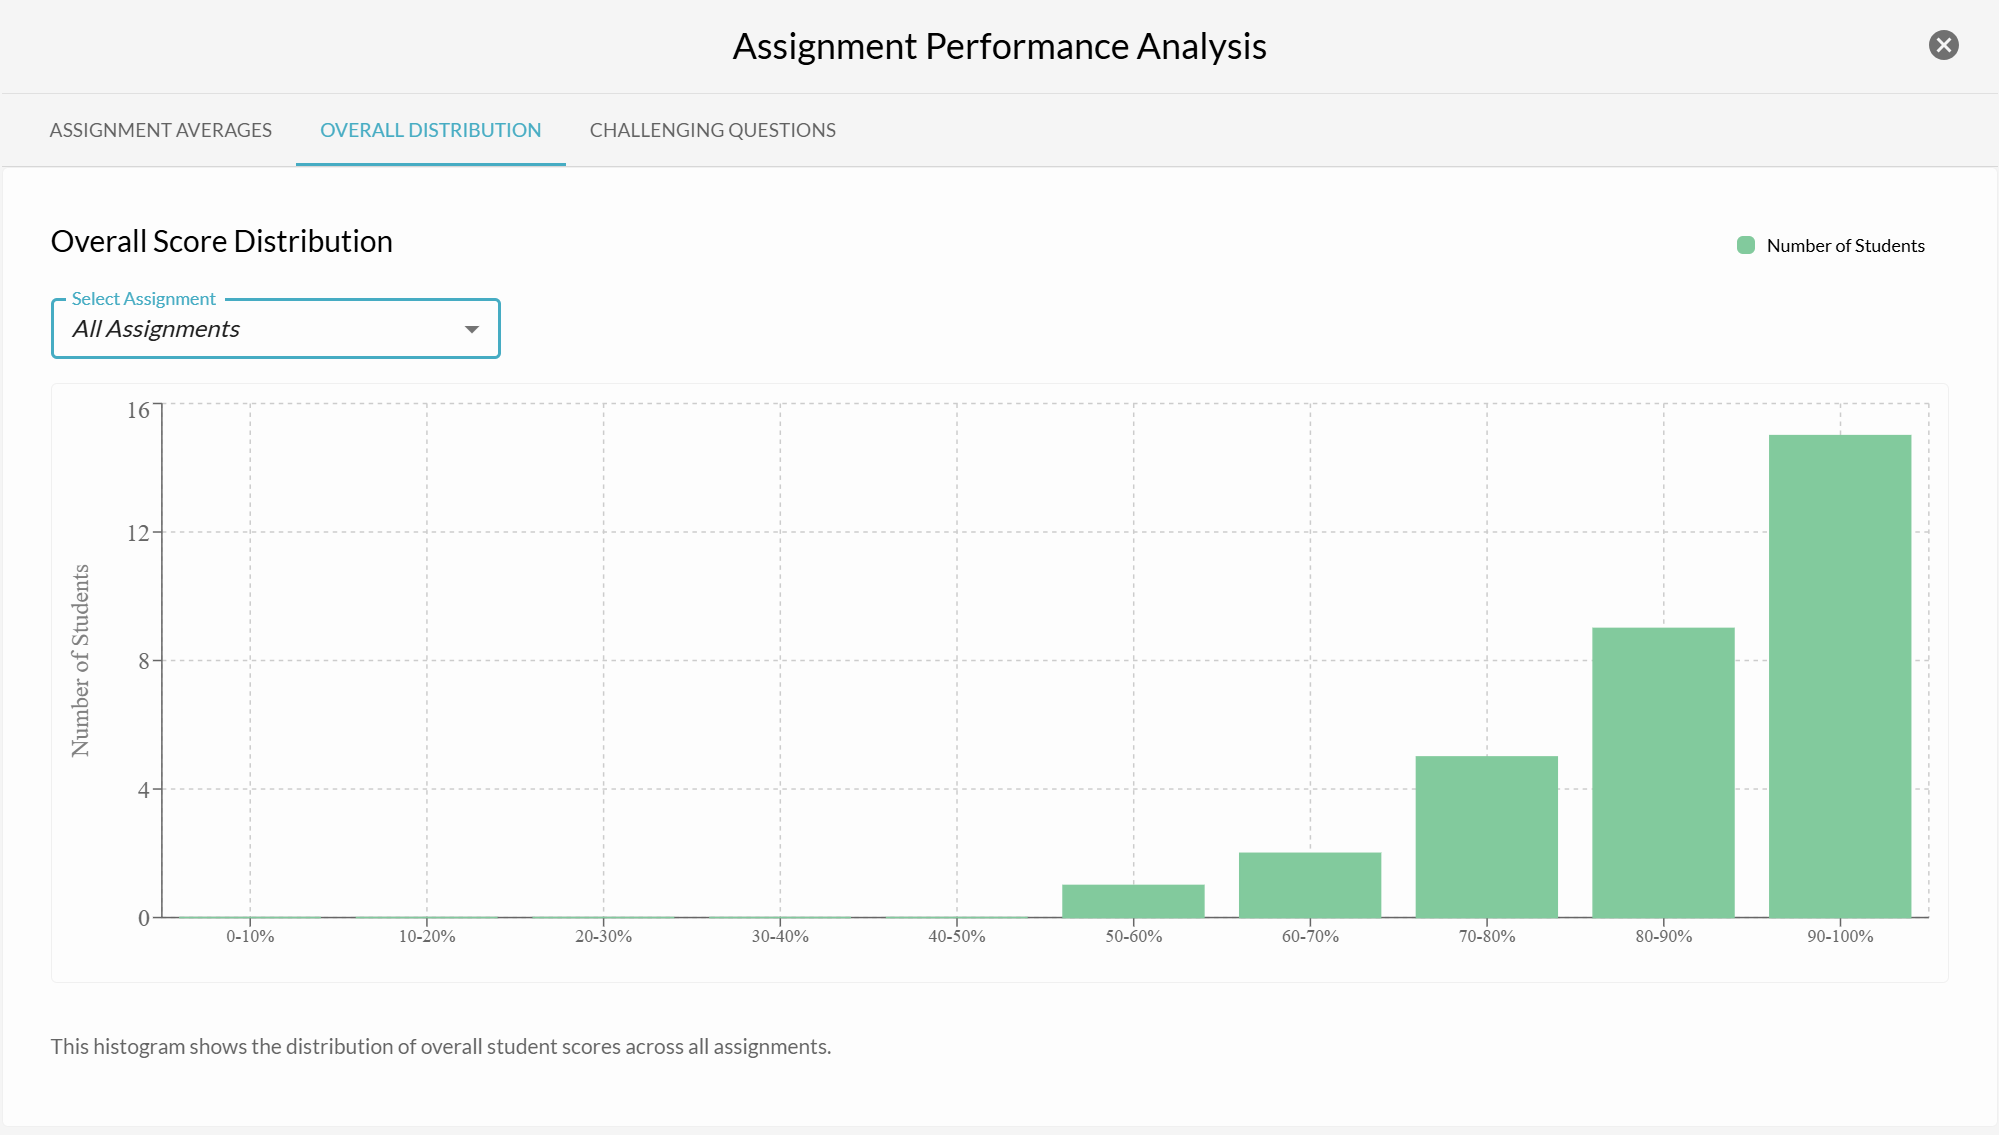Click the 30-40% axis label
This screenshot has width=1999, height=1135.
pyautogui.click(x=780, y=936)
